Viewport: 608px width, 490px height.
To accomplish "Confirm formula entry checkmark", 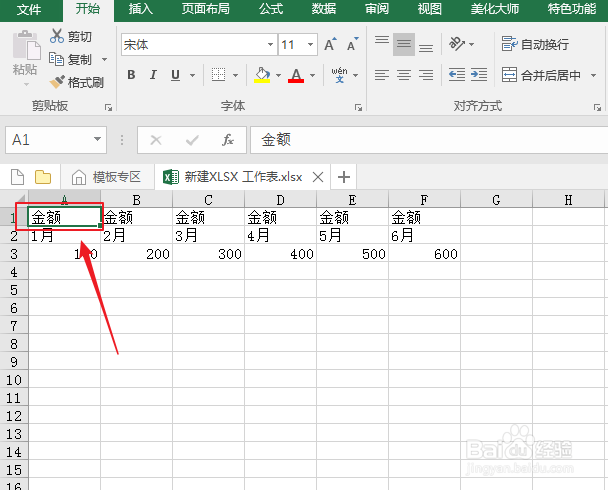I will [192, 140].
